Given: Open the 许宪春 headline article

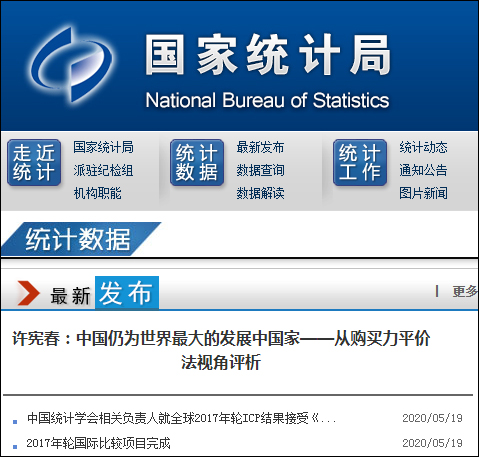Looking at the screenshot, I should (221, 350).
